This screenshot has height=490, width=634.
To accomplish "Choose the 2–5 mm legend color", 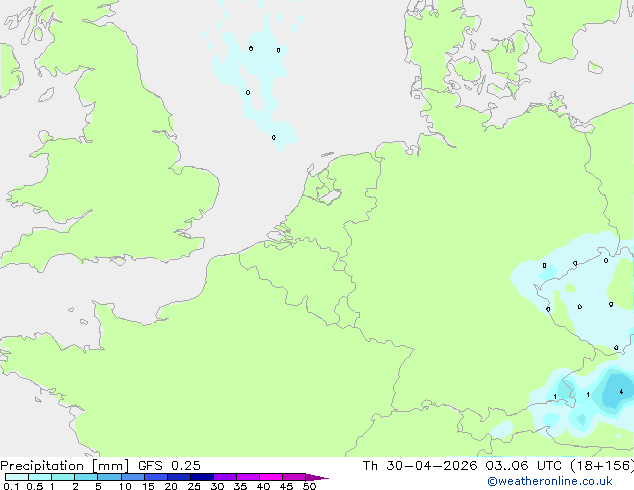I will [x=86, y=477].
